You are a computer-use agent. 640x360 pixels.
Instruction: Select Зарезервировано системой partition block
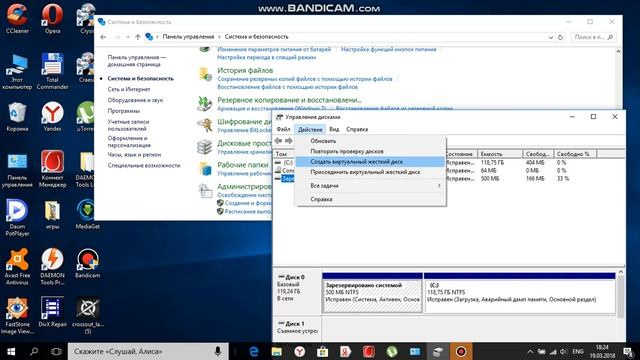pos(372,296)
